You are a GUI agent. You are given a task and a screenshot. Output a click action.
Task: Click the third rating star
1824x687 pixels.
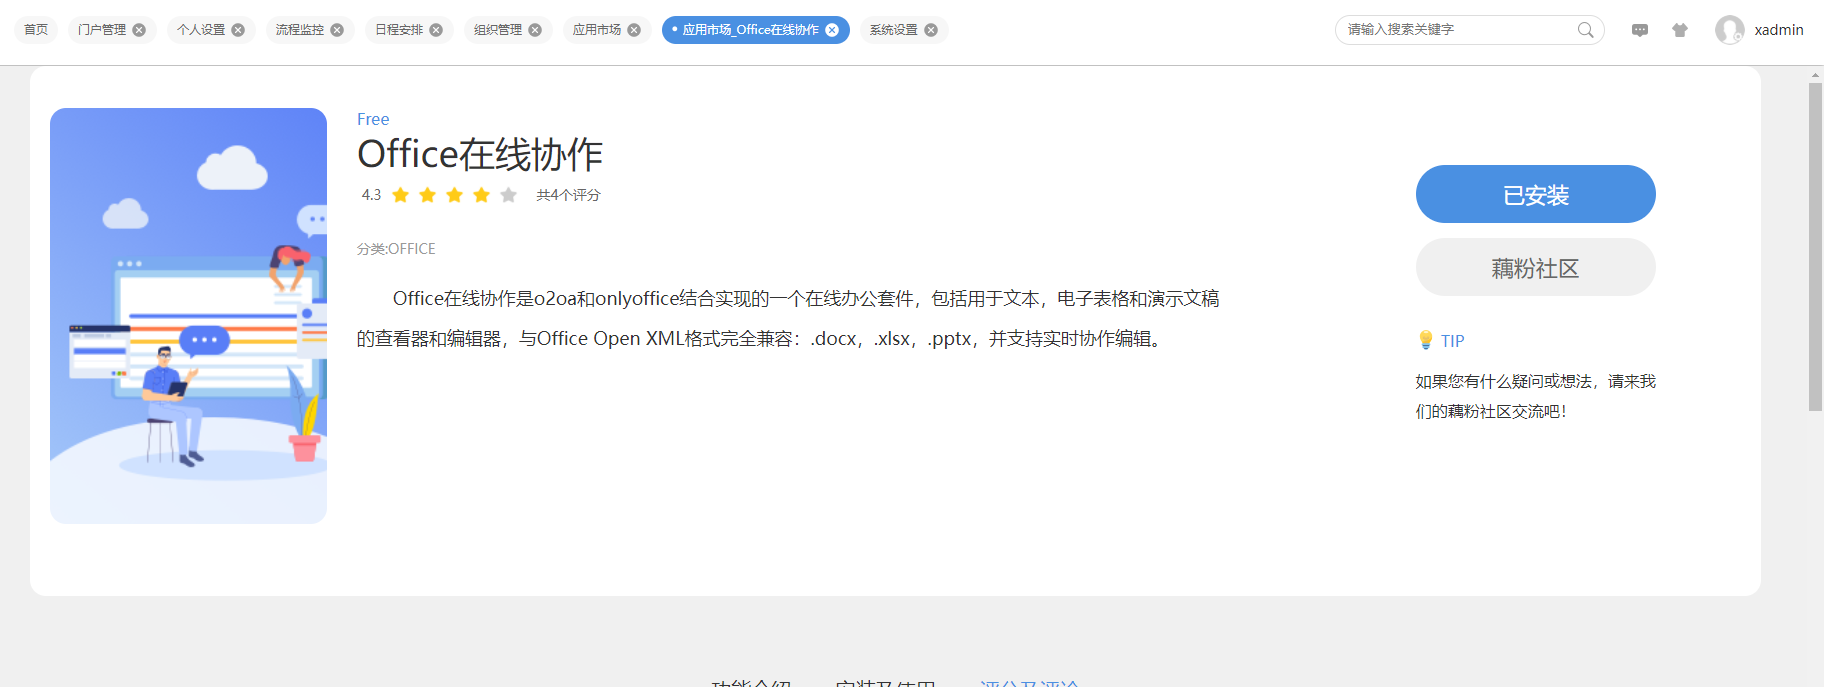point(455,195)
